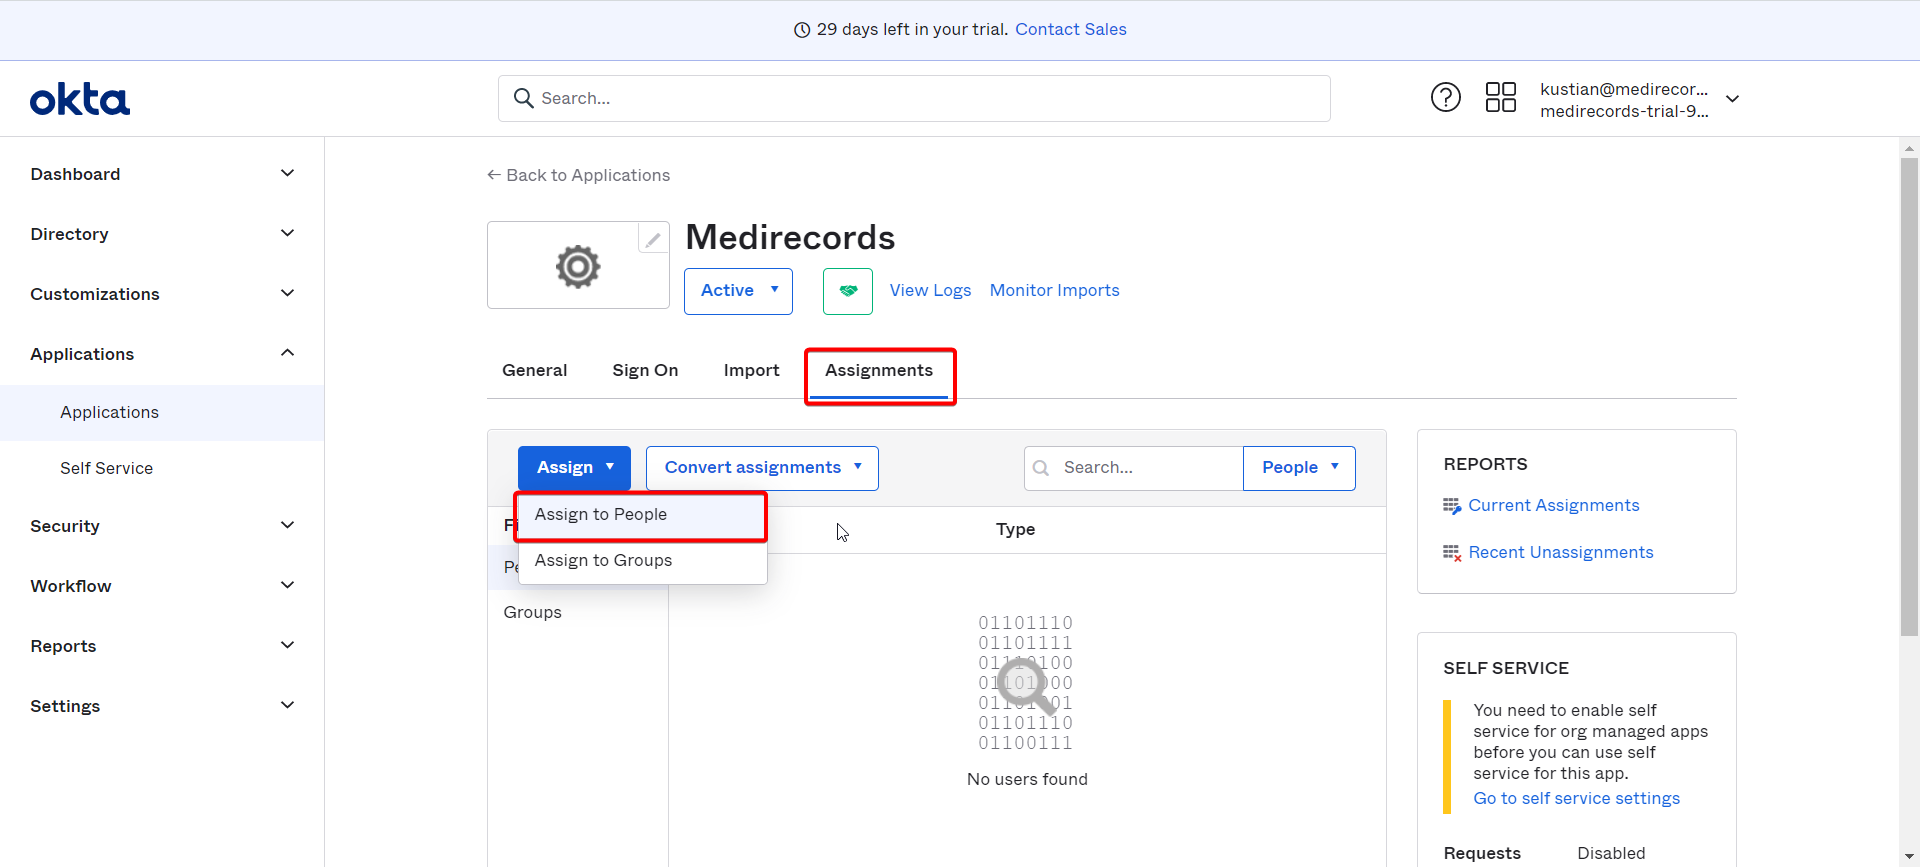Screen dimensions: 1920x867
Task: Switch to the Sign On tab
Action: point(645,371)
